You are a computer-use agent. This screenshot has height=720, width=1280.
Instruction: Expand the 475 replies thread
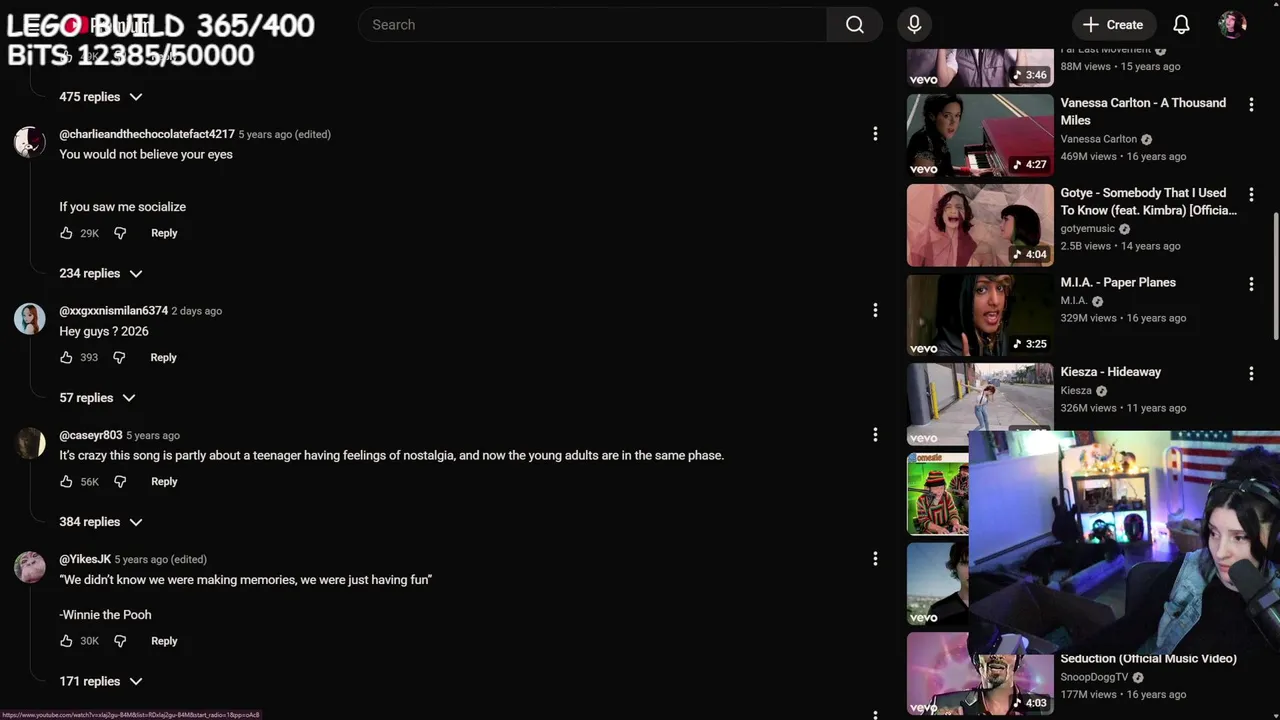[100, 97]
